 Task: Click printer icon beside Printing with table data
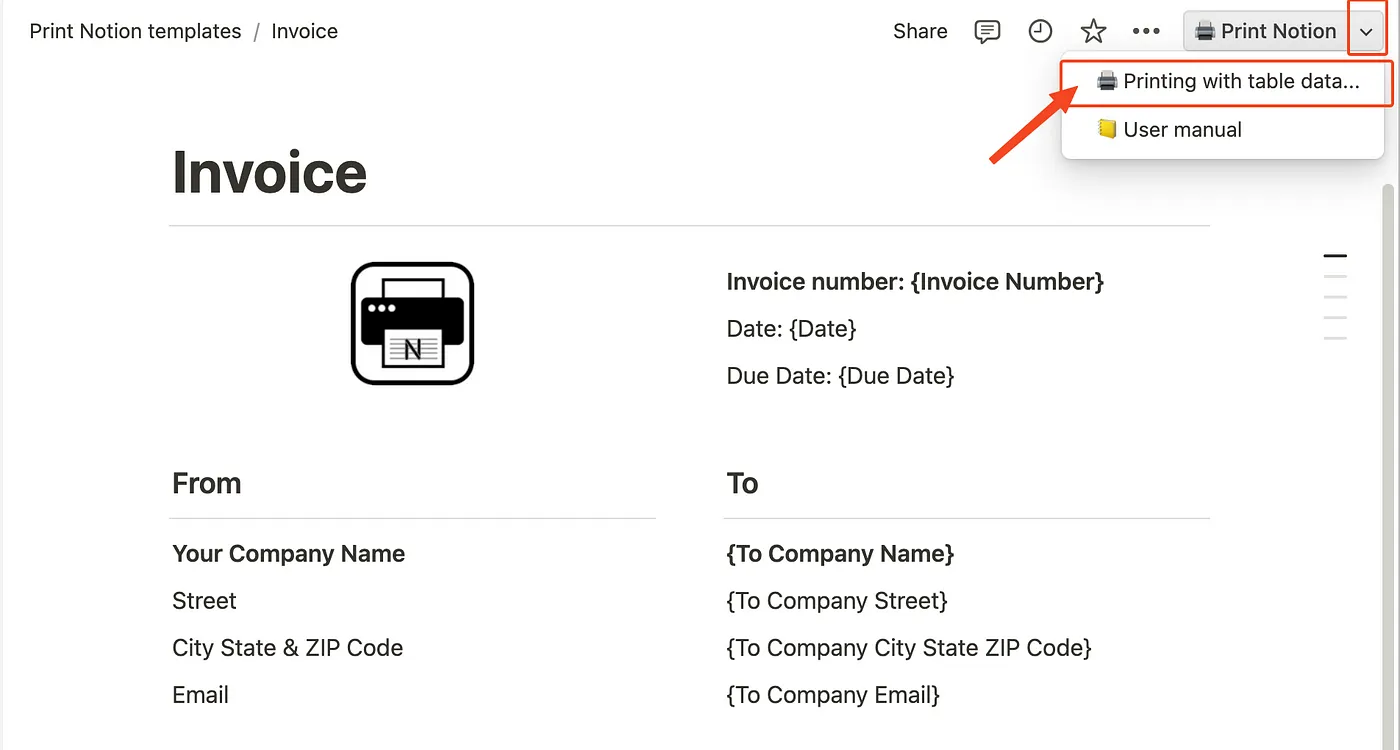[1107, 81]
